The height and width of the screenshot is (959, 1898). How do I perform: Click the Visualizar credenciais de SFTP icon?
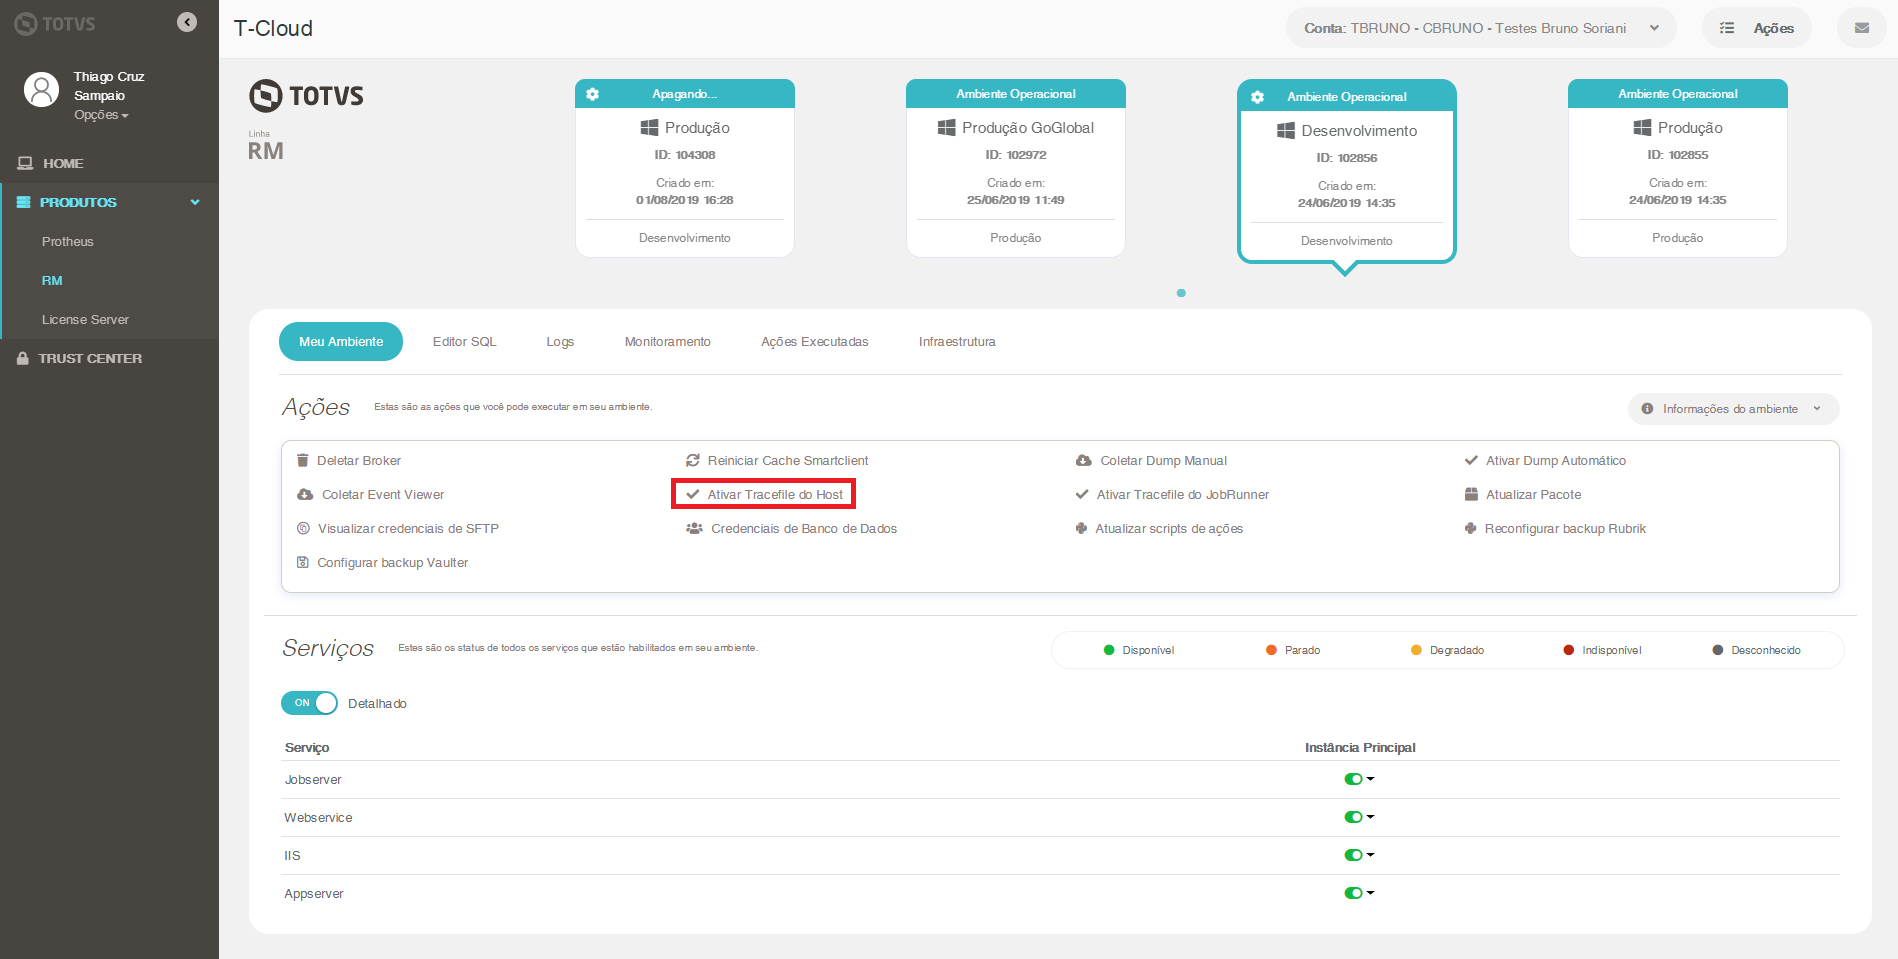303,528
